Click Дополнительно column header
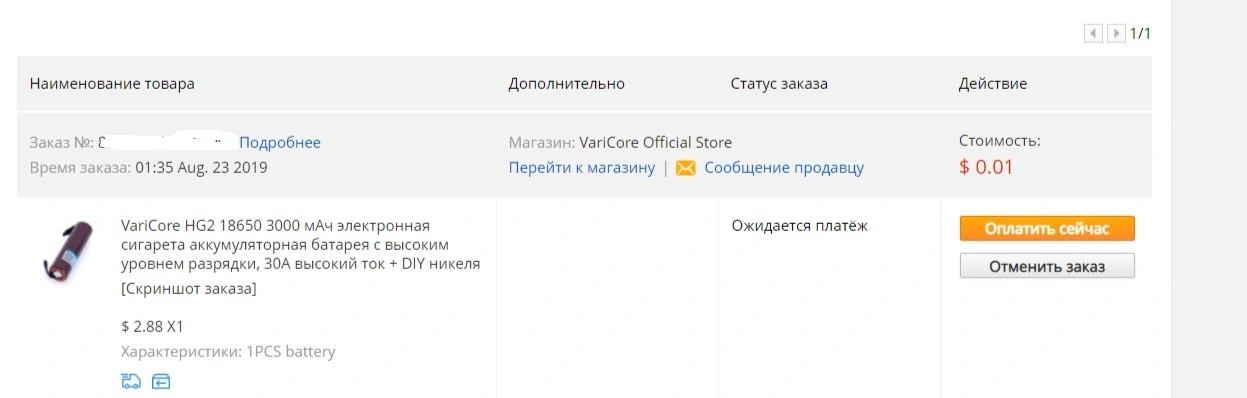Image resolution: width=1247 pixels, height=398 pixels. (x=566, y=84)
